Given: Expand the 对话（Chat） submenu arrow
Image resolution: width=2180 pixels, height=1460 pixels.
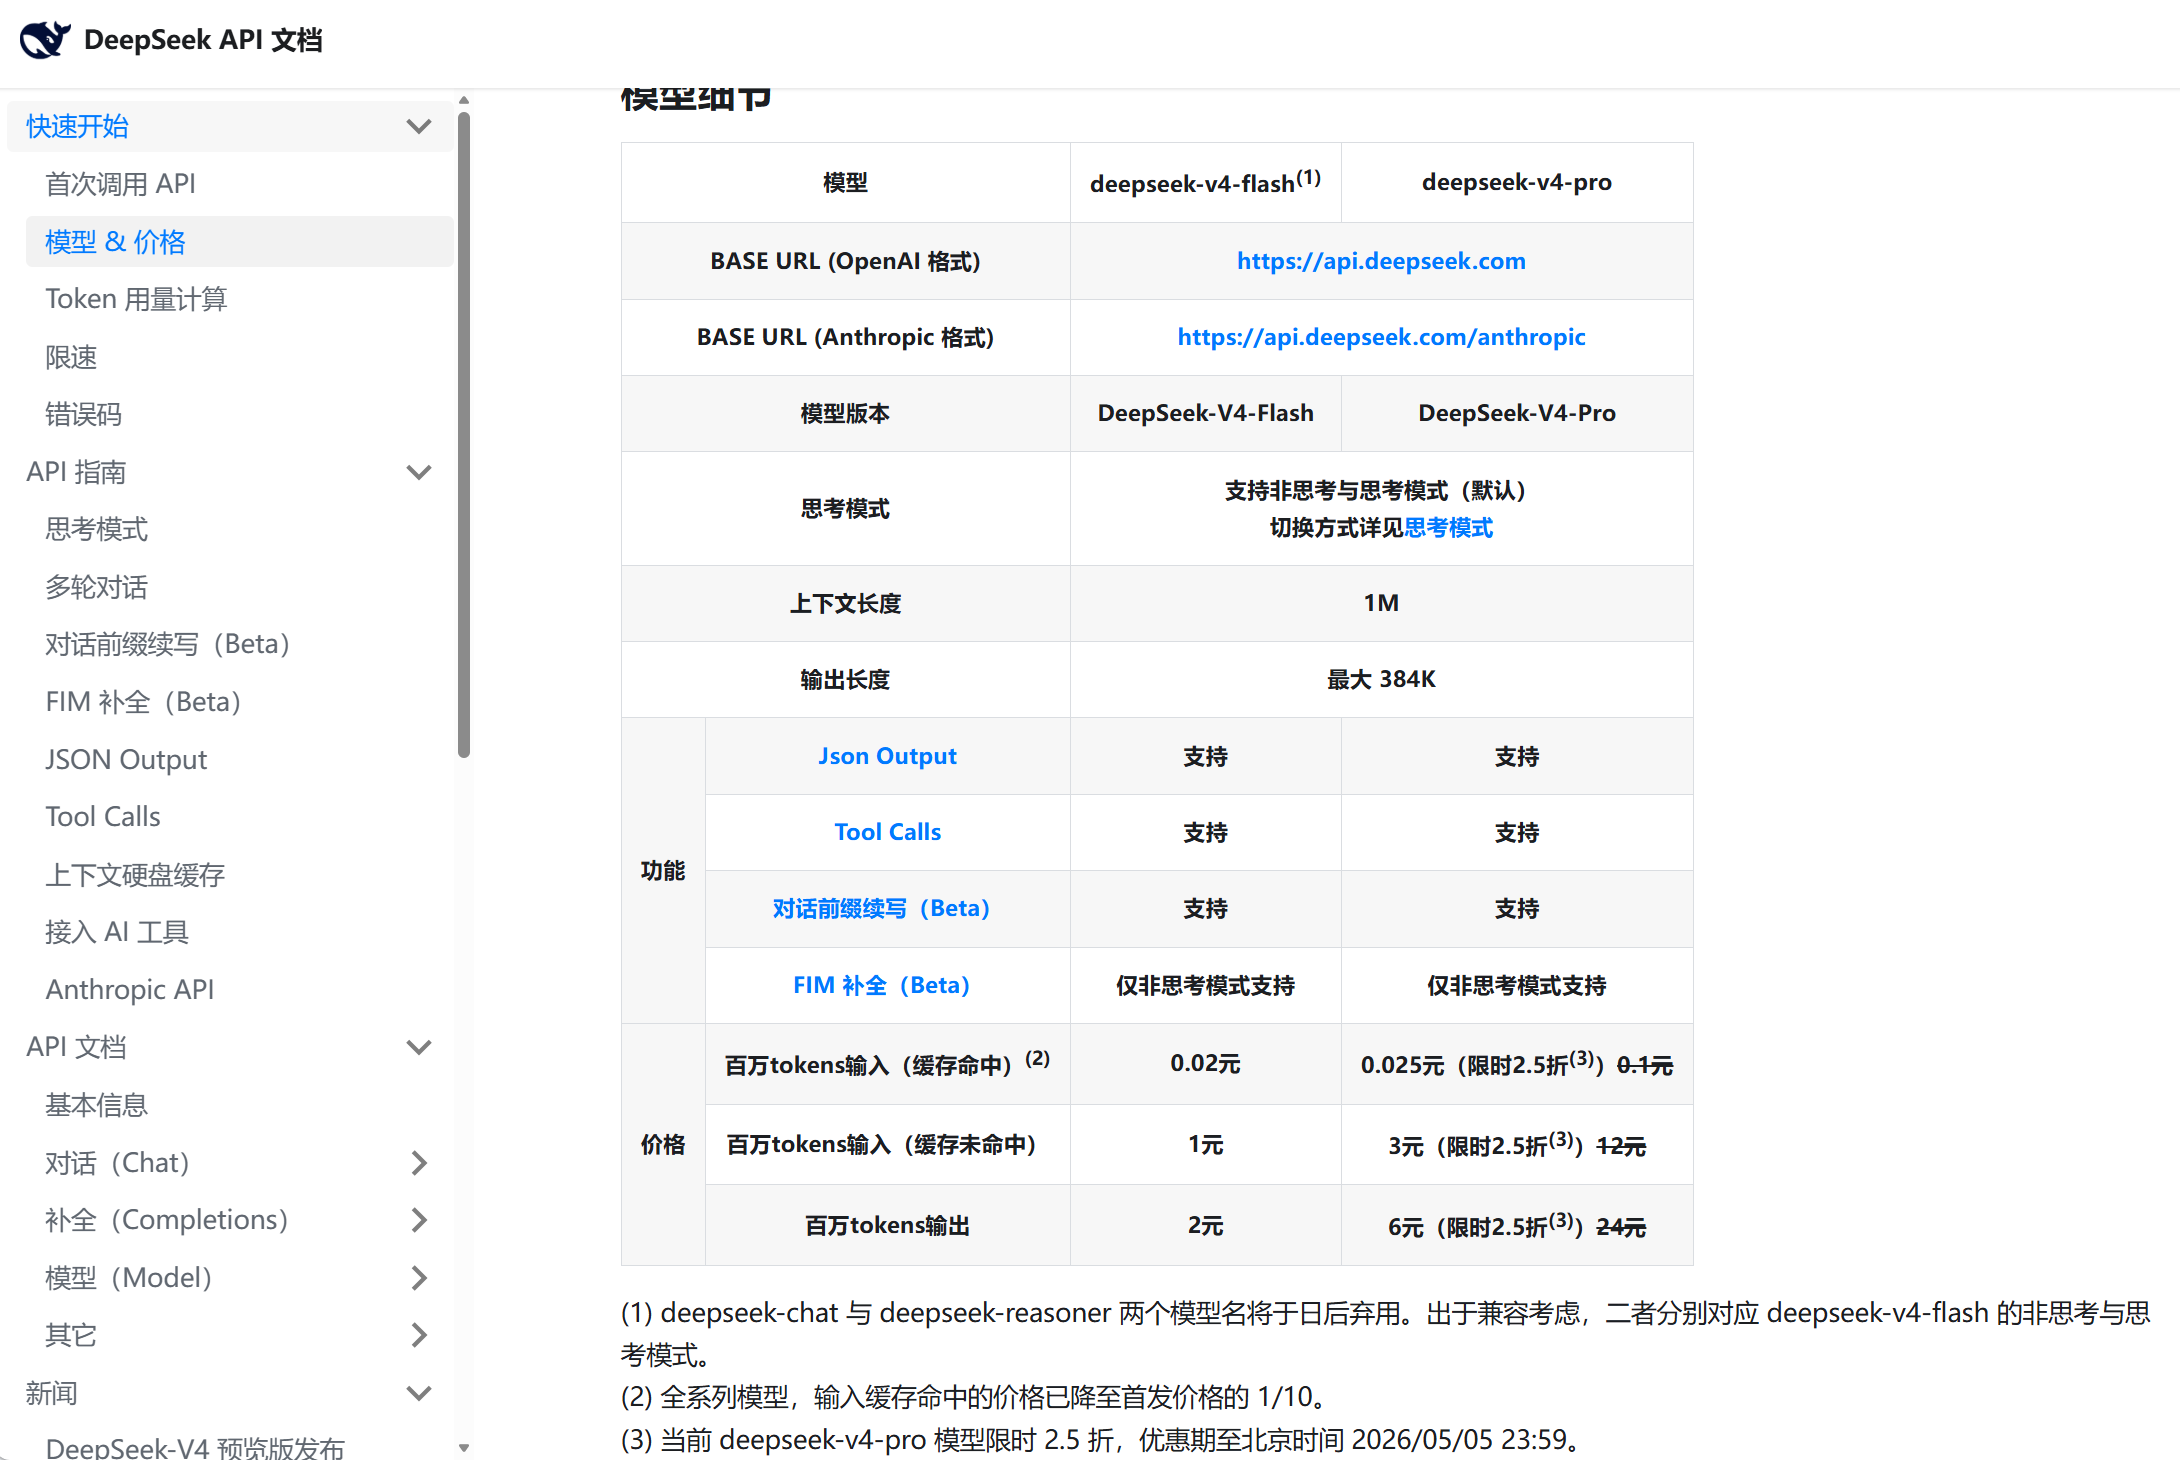Looking at the screenshot, I should click(x=419, y=1163).
